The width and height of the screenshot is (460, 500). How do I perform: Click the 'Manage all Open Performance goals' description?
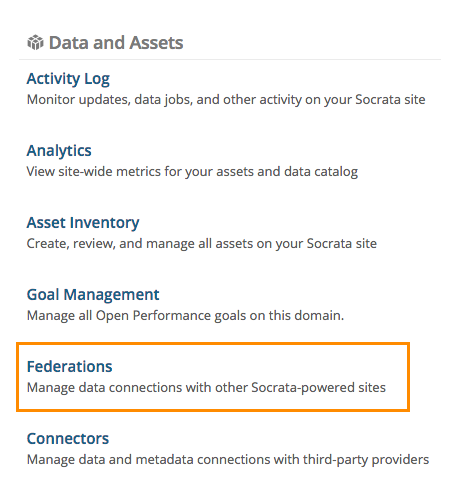185,316
